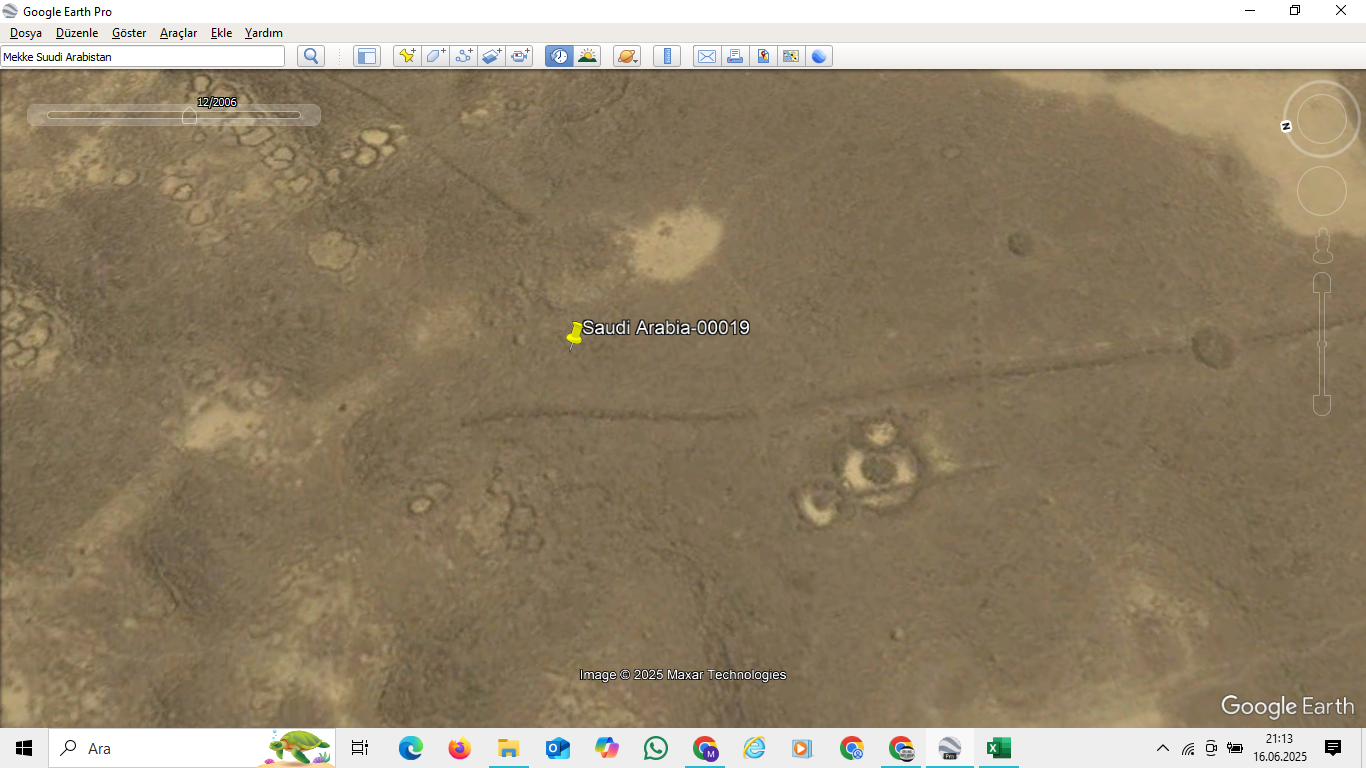
Task: Open the planet switcher dropdown
Action: [x=627, y=56]
